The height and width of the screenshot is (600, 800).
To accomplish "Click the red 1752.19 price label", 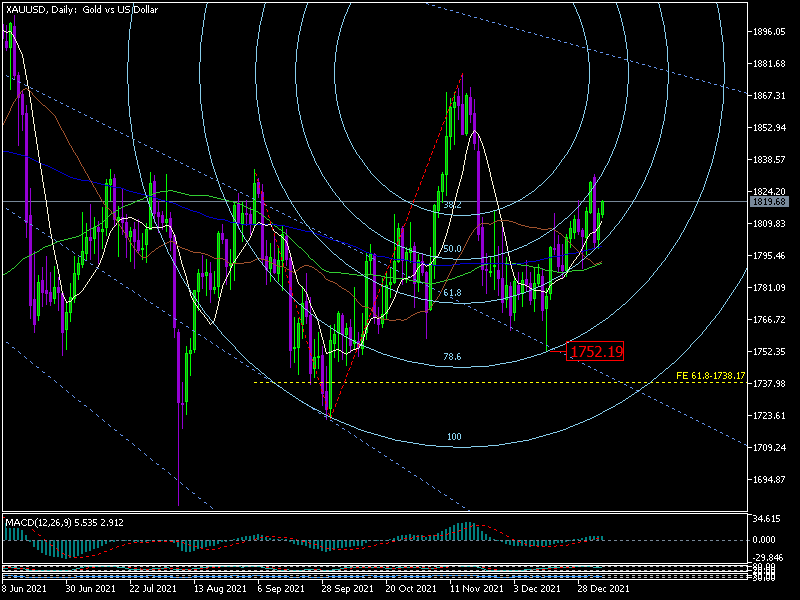I will tap(595, 351).
